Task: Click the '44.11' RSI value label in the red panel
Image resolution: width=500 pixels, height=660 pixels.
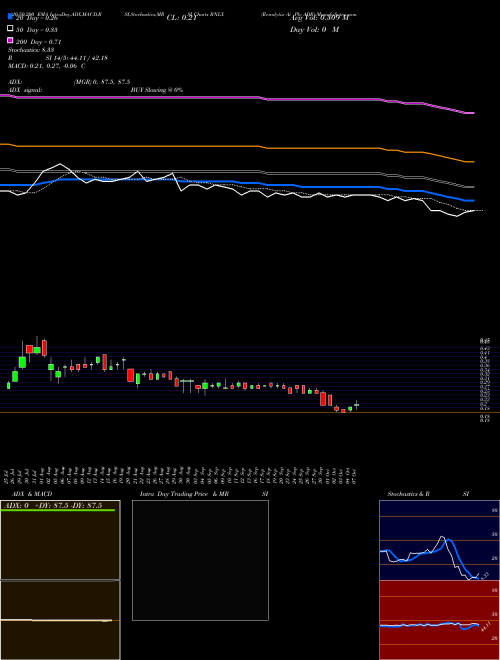Action: [485, 627]
